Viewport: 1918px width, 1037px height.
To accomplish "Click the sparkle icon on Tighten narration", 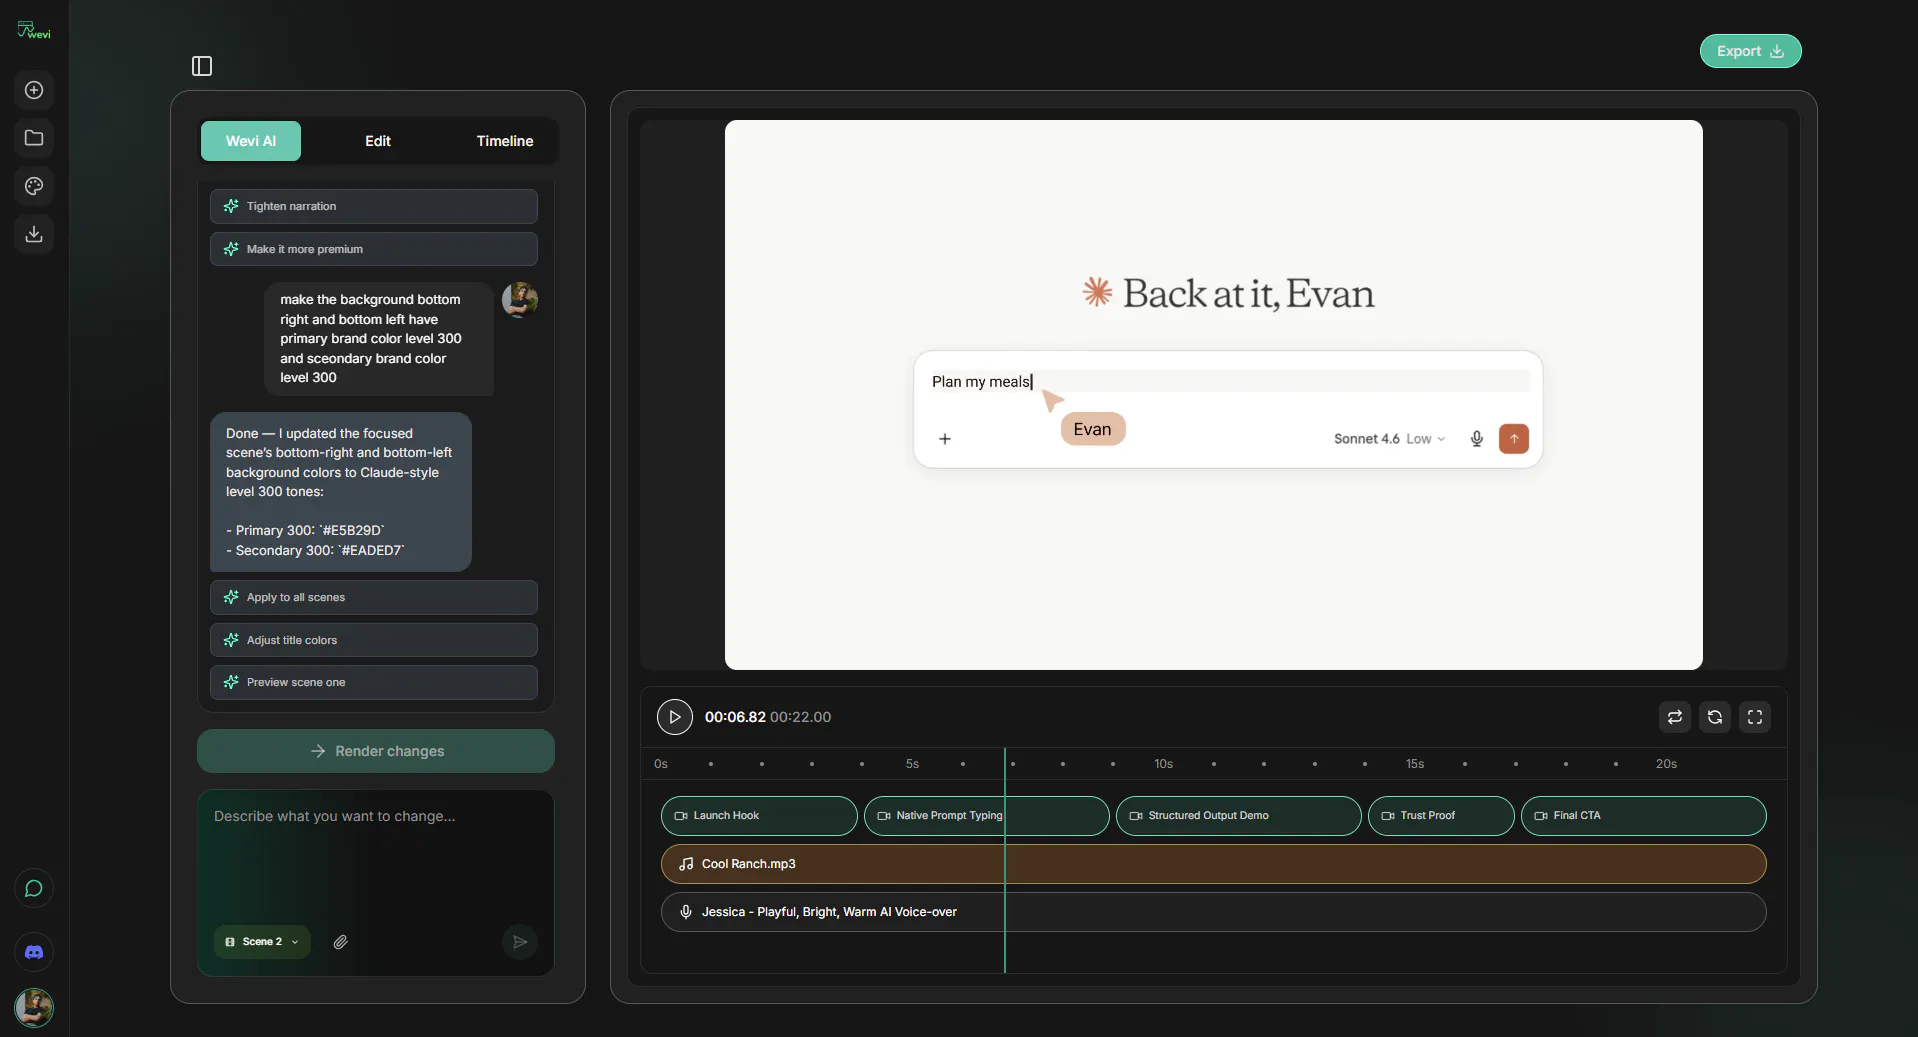I will (231, 206).
